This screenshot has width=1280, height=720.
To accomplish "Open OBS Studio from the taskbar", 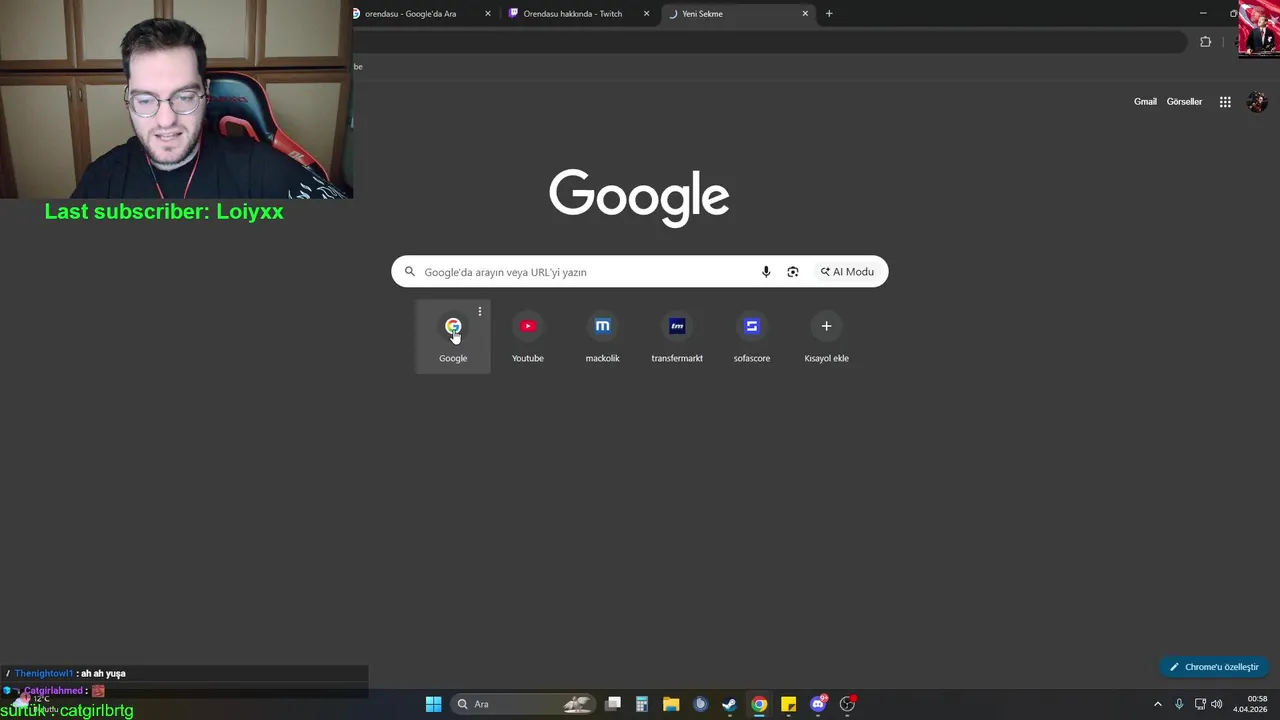I will tap(847, 704).
